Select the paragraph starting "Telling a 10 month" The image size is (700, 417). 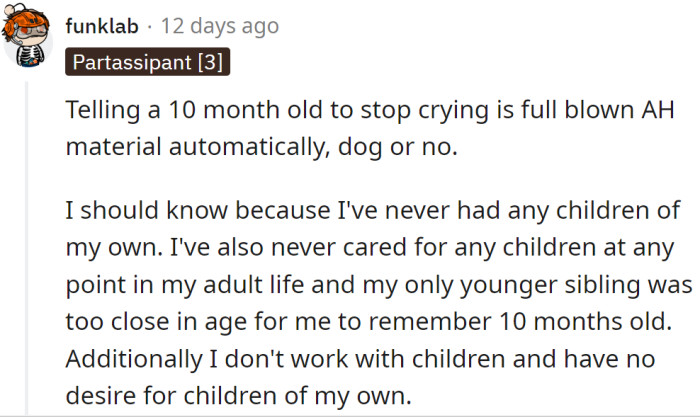pos(370,128)
